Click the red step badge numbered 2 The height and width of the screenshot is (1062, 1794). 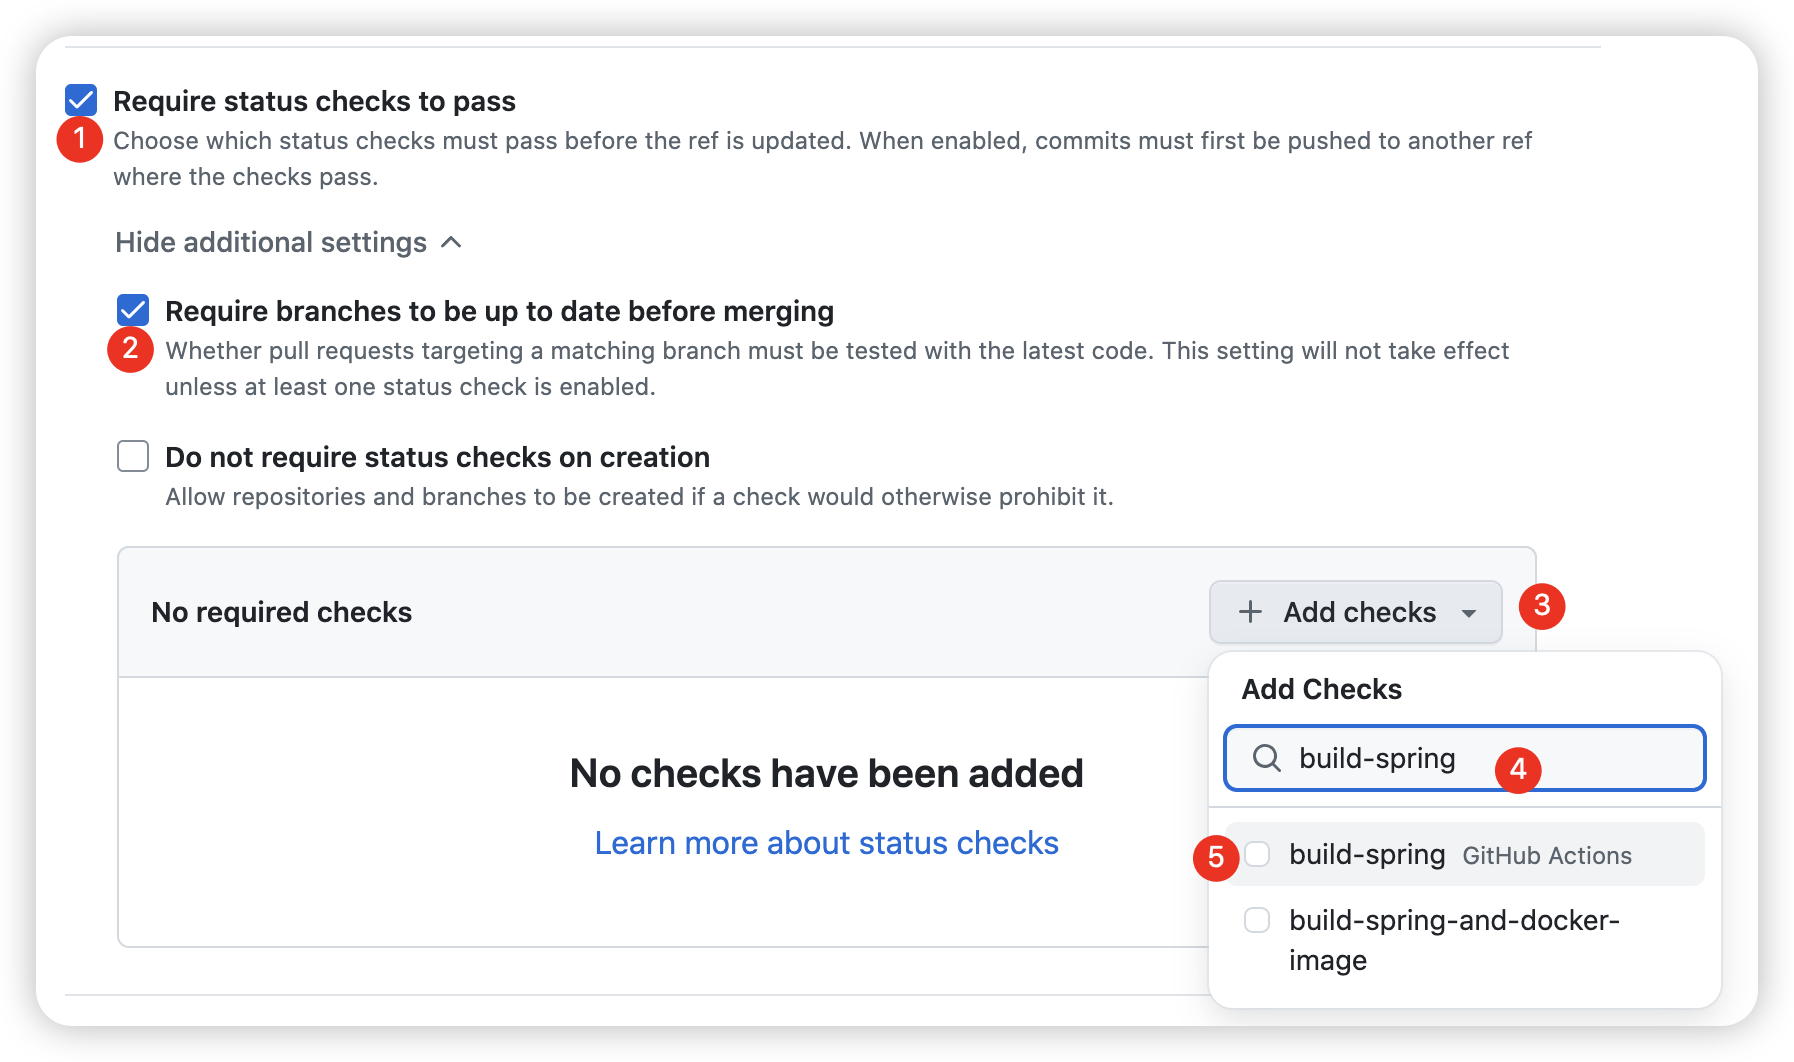[x=130, y=349]
